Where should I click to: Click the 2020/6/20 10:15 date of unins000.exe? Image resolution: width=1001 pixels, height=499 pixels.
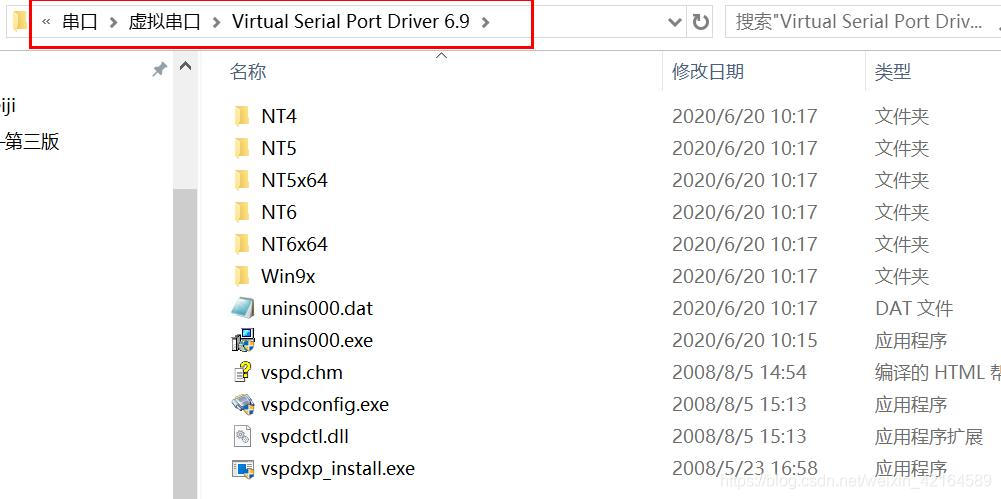(744, 340)
